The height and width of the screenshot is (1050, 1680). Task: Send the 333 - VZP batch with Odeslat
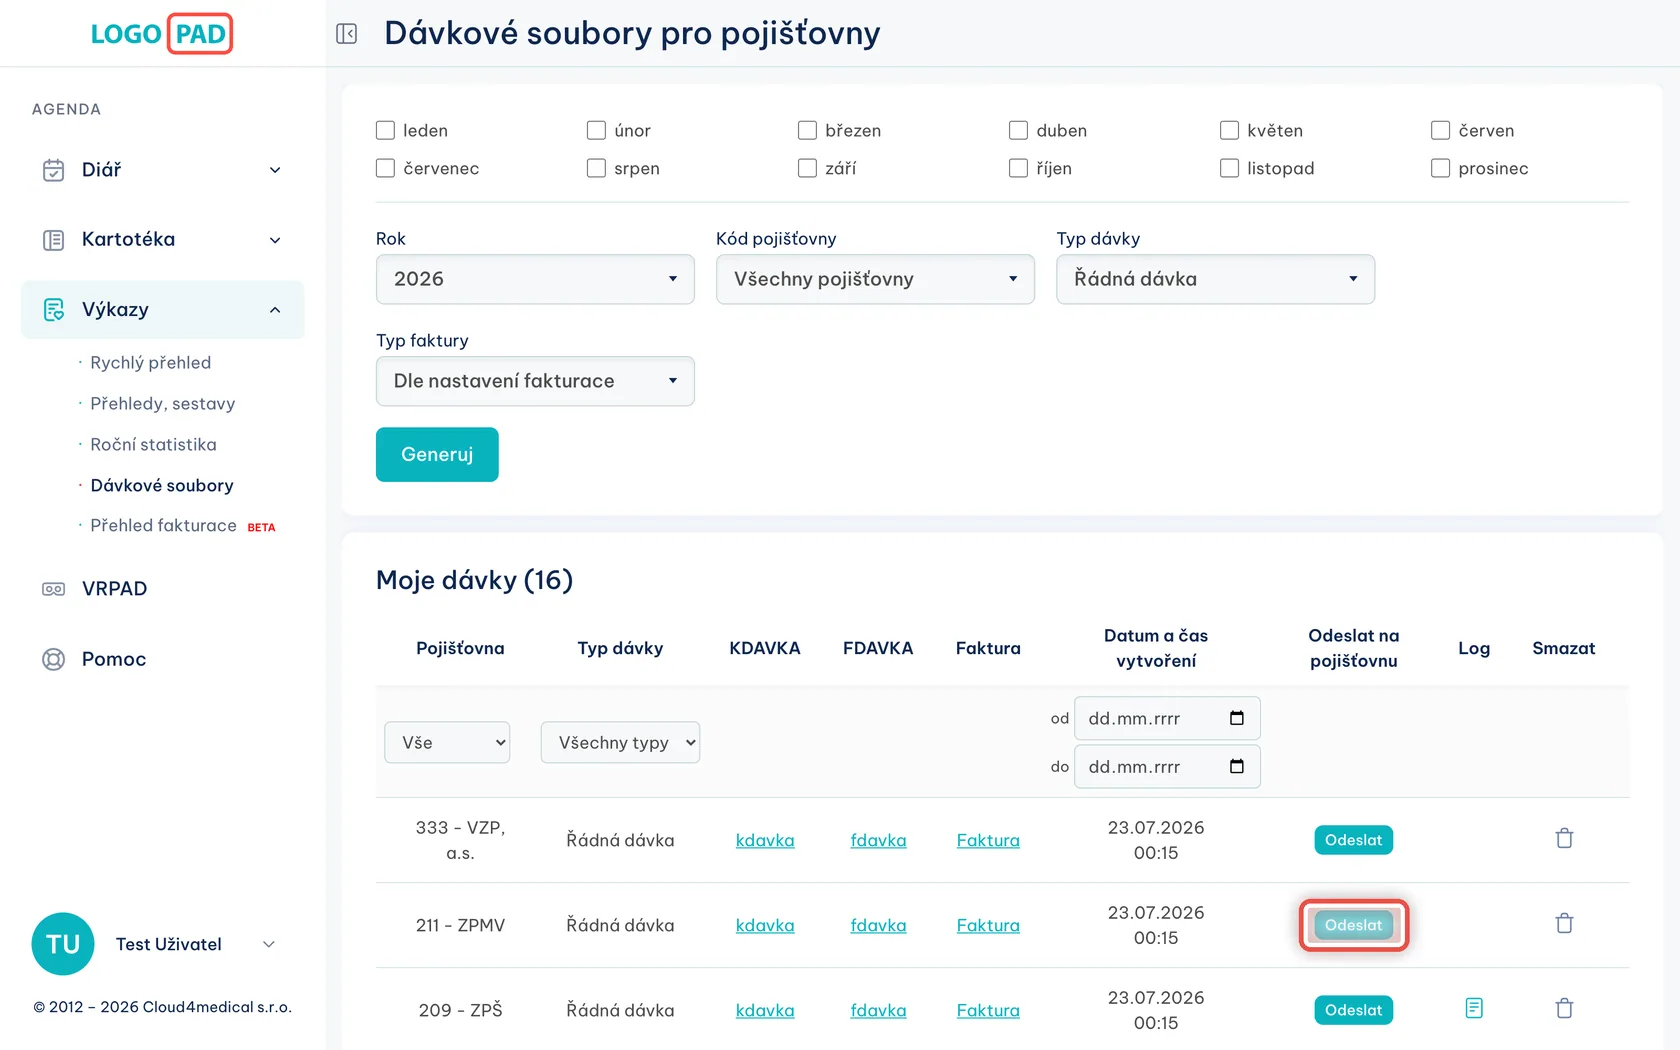coord(1353,840)
